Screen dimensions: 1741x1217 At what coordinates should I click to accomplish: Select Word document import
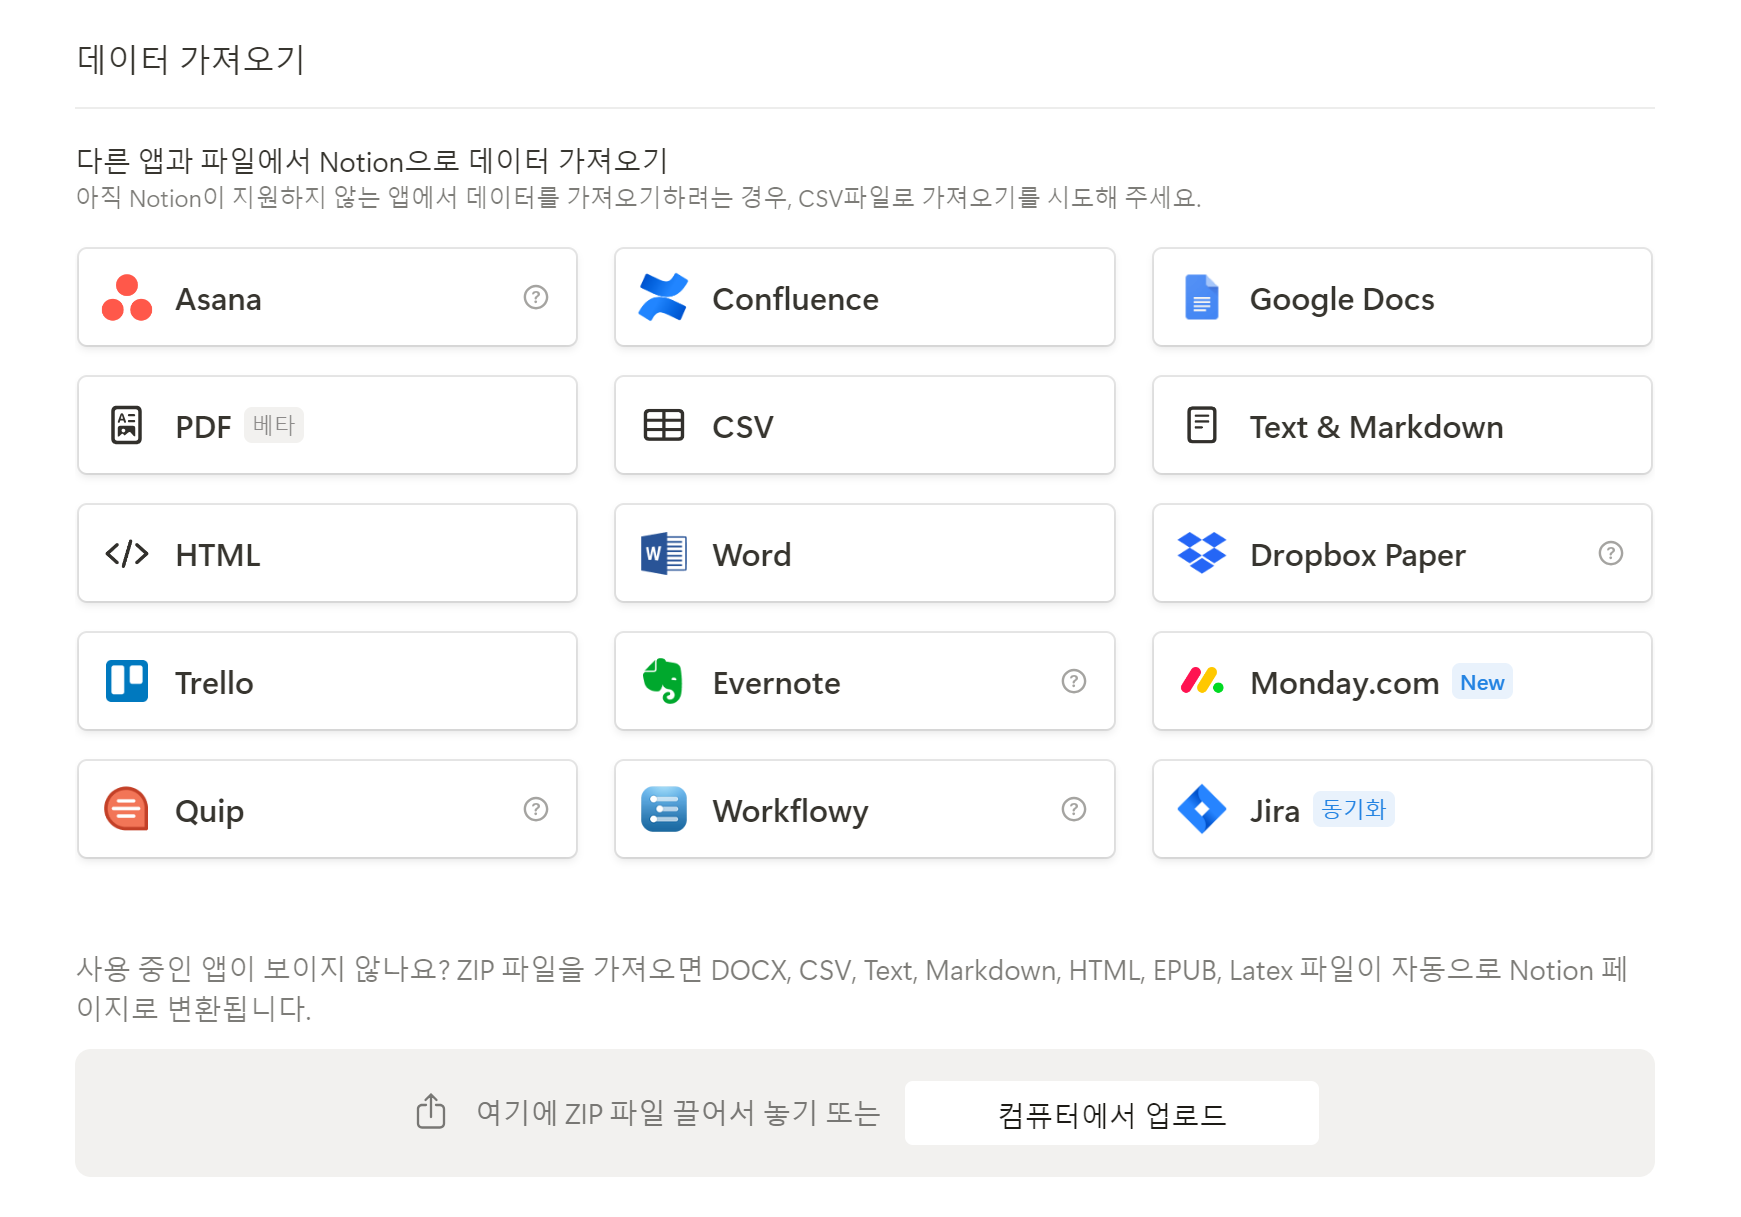[864, 553]
